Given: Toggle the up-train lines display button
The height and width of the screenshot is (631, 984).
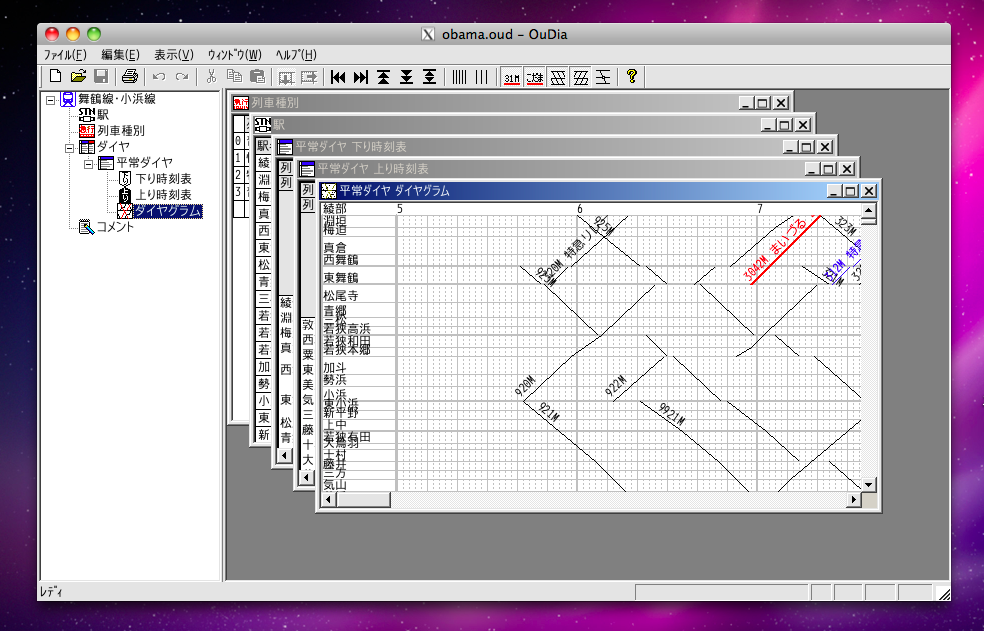Looking at the screenshot, I should pos(580,76).
